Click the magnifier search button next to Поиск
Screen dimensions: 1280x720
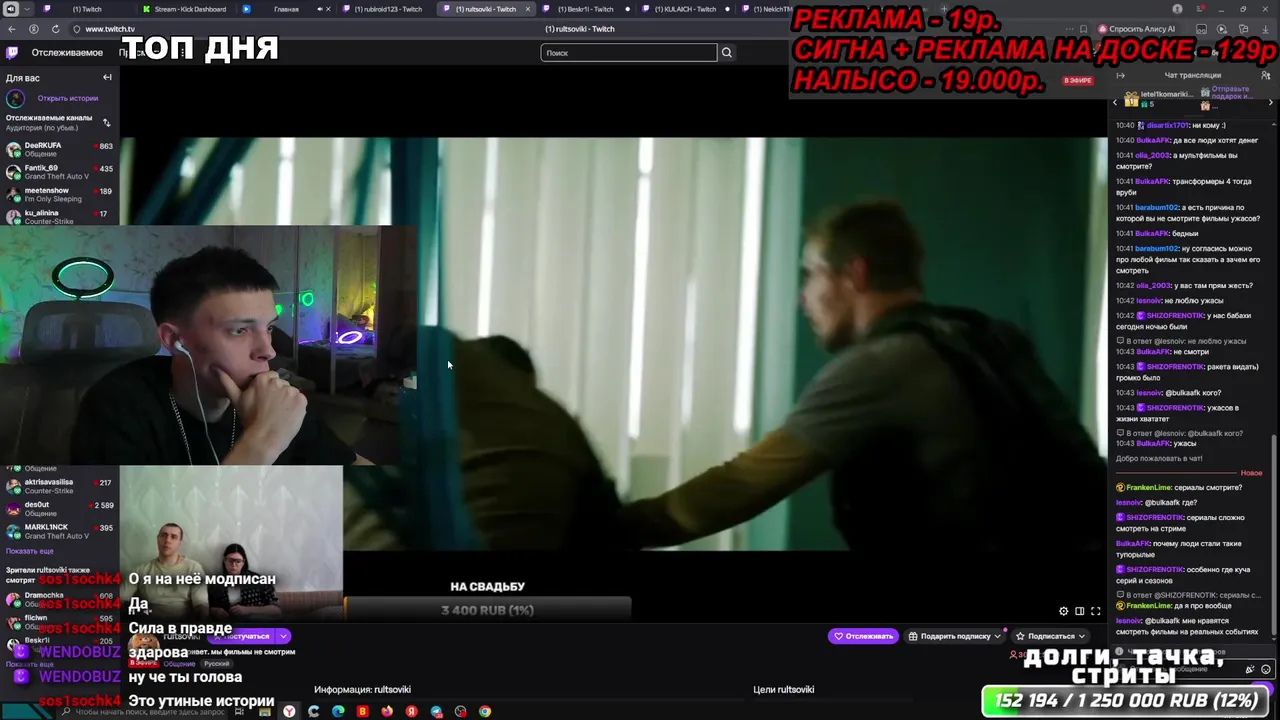click(x=727, y=52)
